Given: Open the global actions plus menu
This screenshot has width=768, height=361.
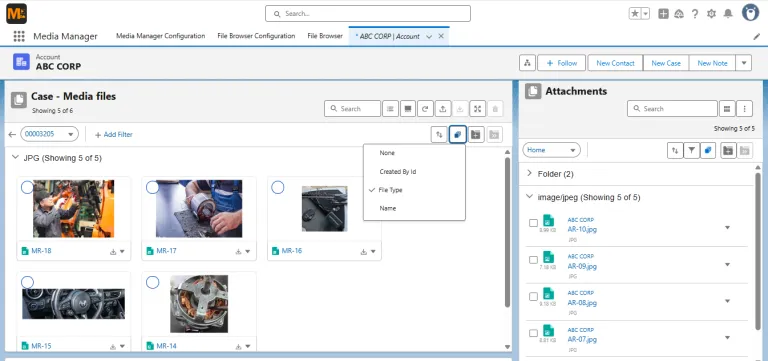Looking at the screenshot, I should [x=663, y=14].
